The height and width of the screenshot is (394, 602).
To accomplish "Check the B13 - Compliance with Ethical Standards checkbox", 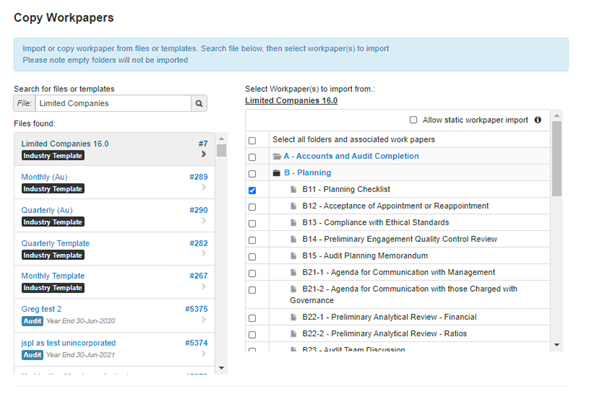I will coord(252,223).
